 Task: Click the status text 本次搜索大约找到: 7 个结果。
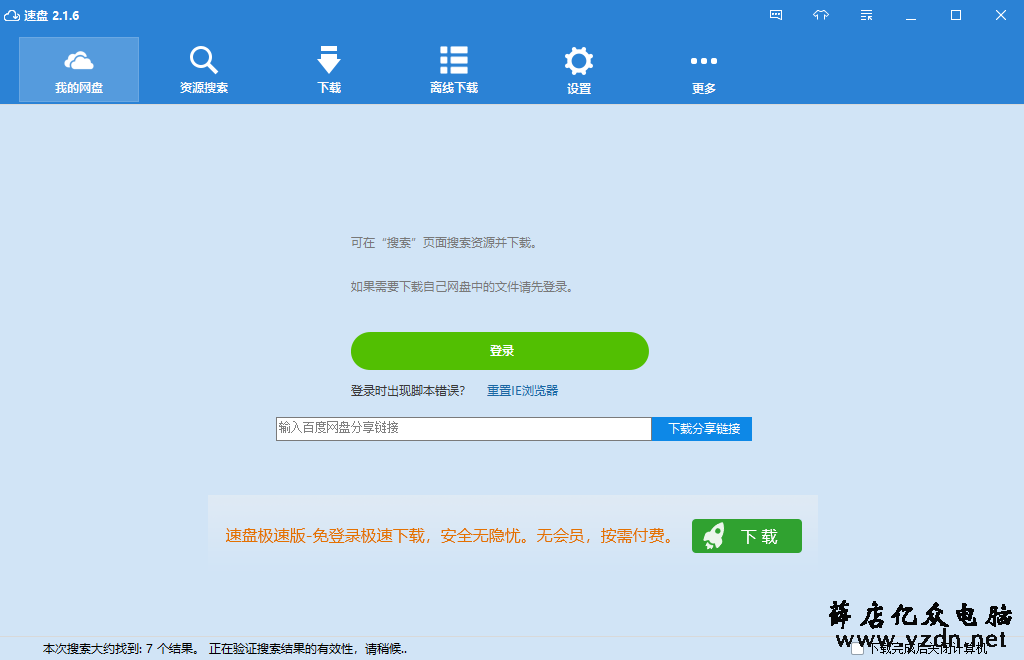click(122, 648)
